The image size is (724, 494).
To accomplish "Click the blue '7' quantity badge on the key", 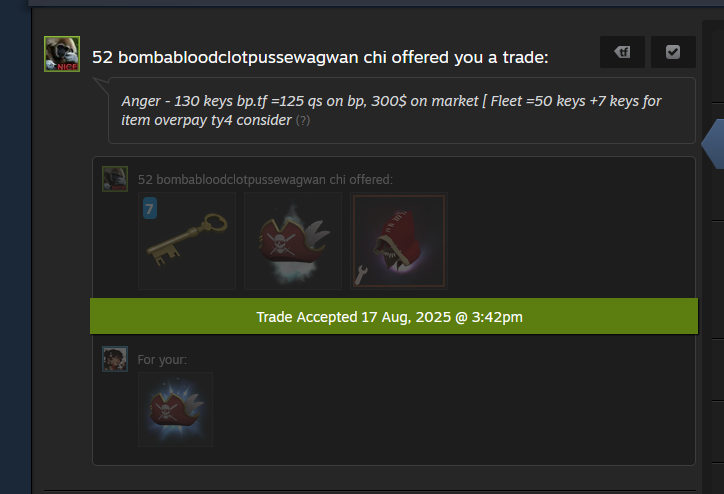I will [150, 208].
